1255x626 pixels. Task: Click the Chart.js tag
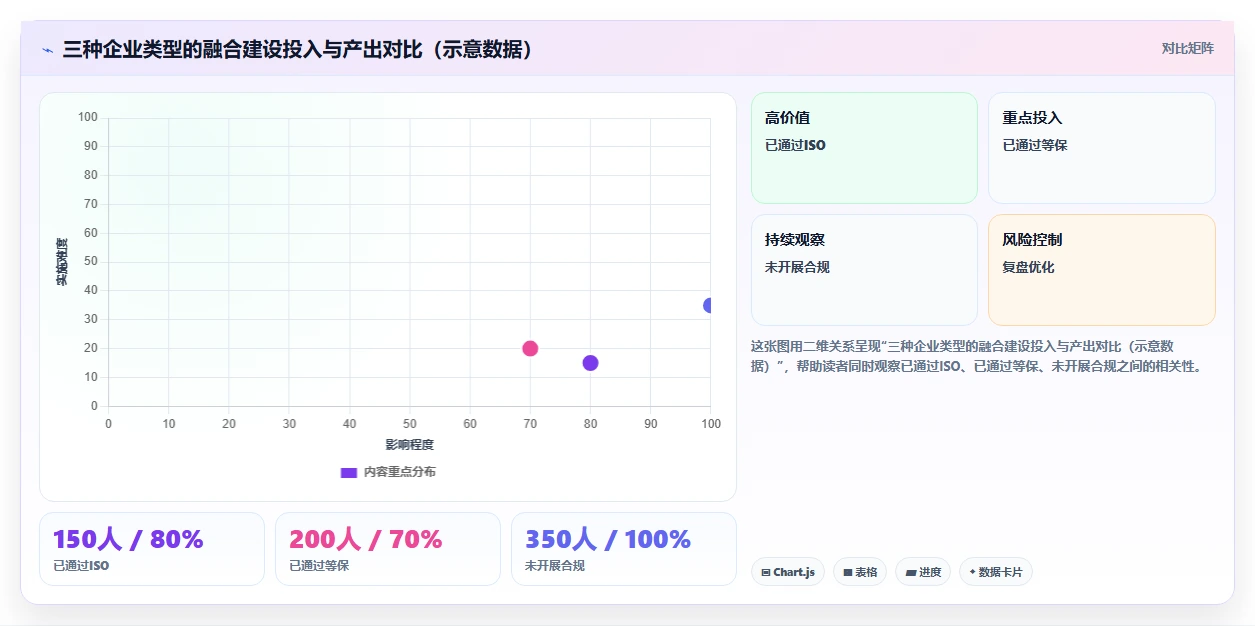coord(788,572)
